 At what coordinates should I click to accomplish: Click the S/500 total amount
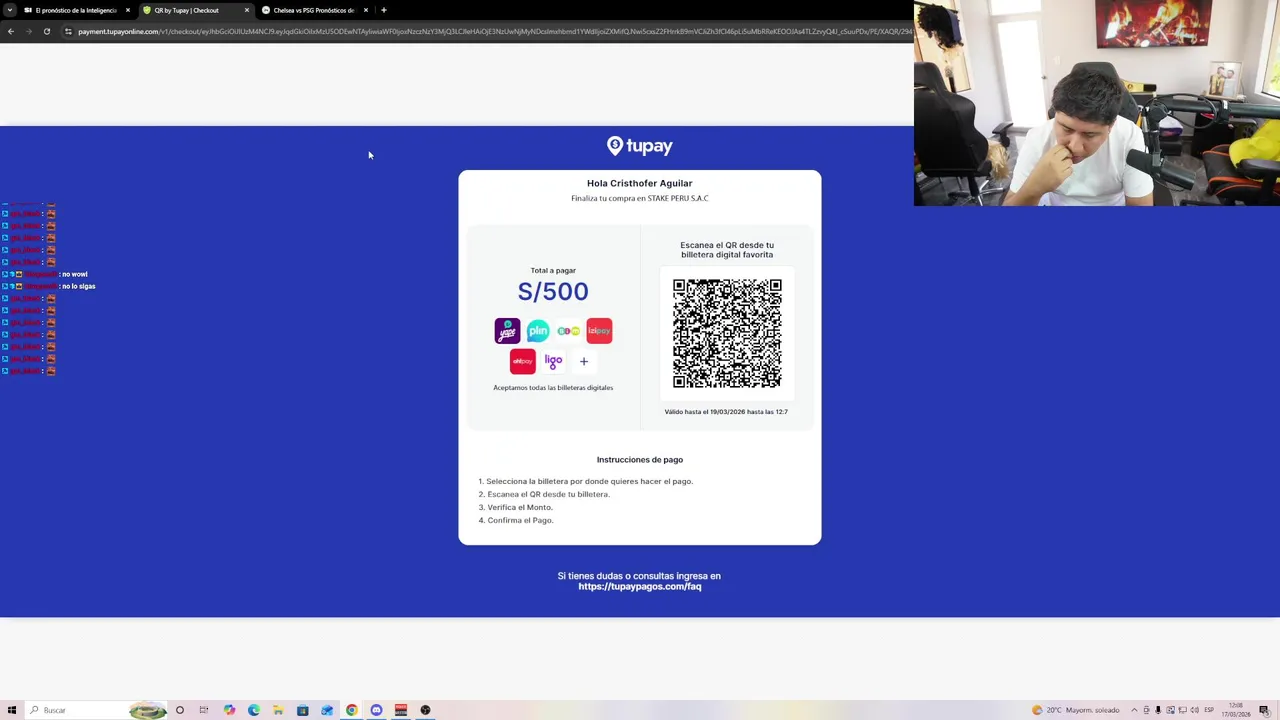553,291
